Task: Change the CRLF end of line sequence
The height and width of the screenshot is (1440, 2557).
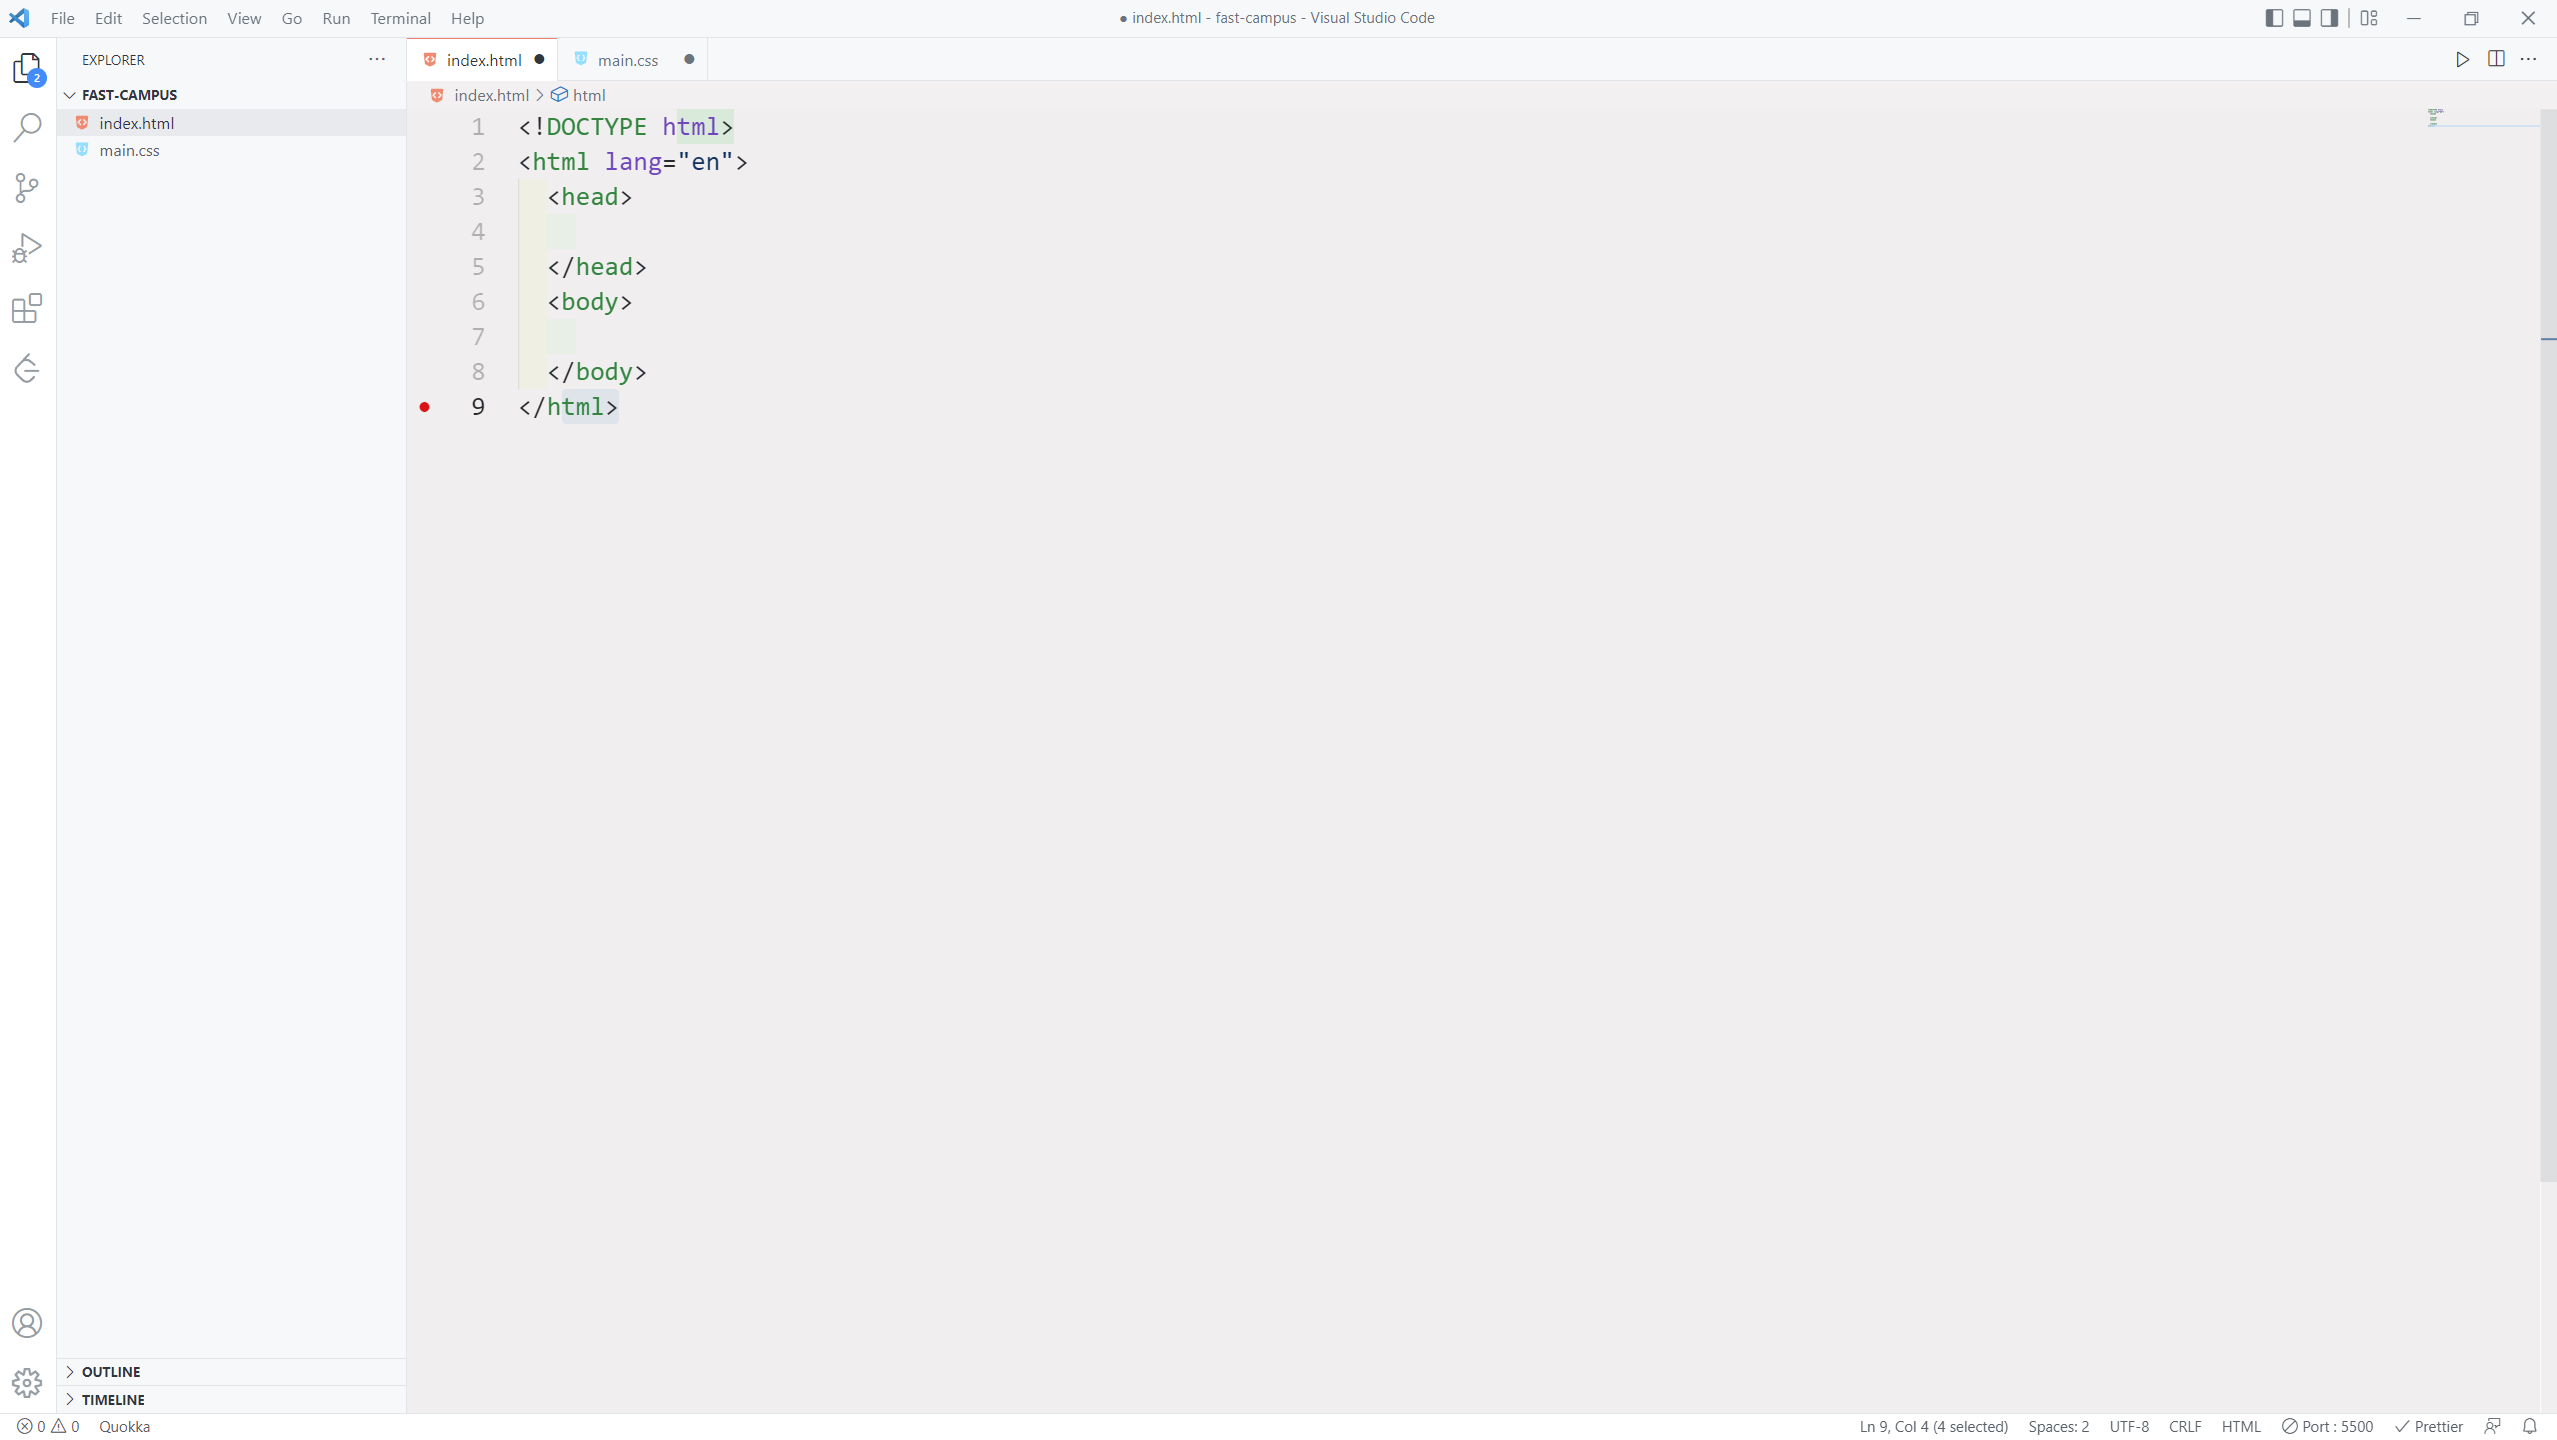Action: 2185,1426
